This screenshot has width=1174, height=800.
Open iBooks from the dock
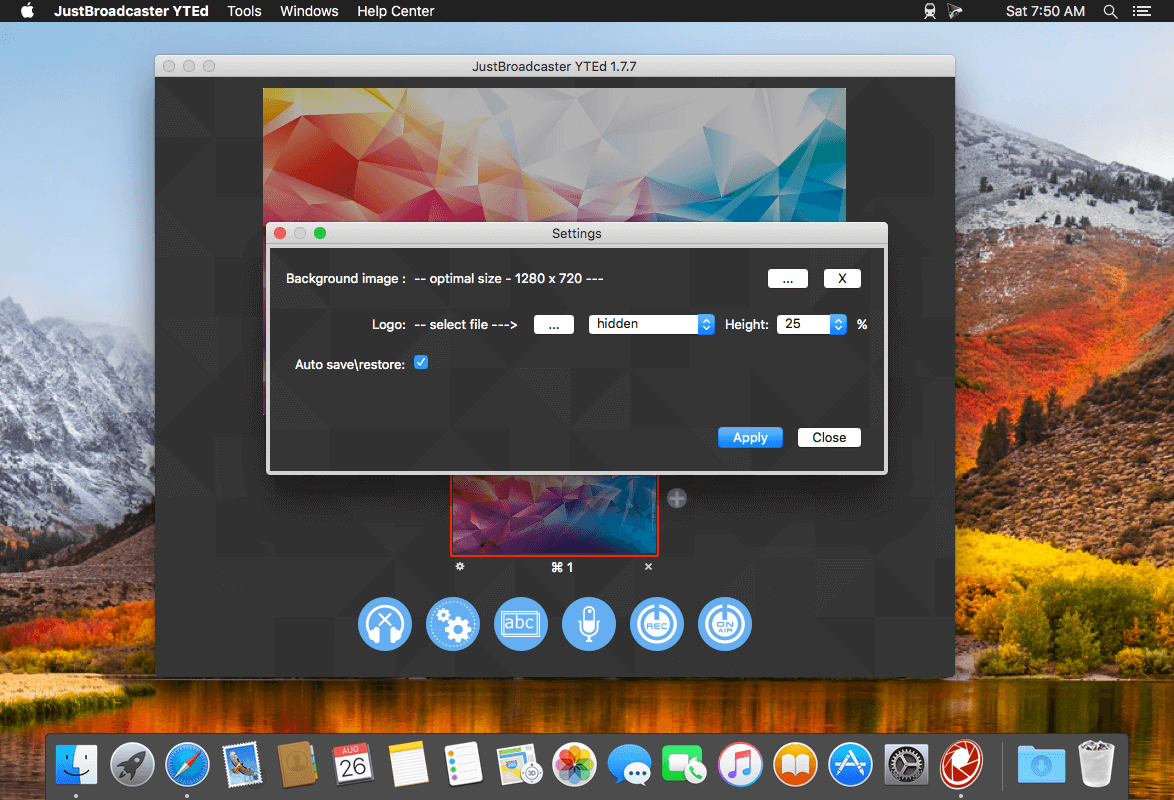(x=795, y=765)
